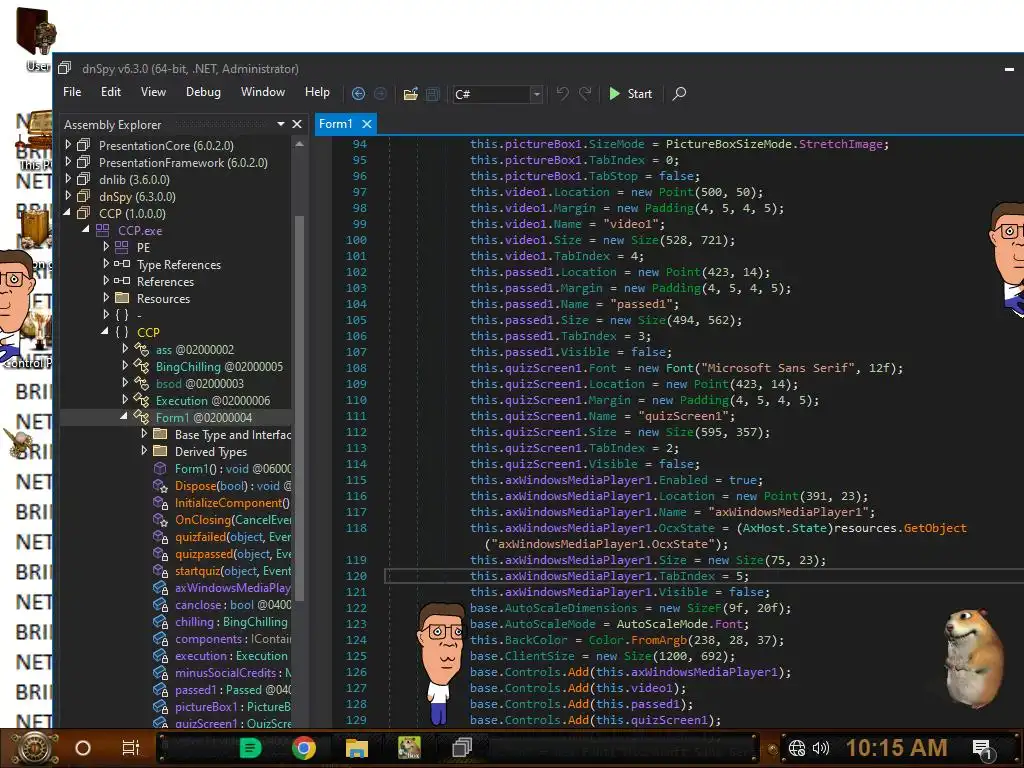Screen dimensions: 1024x768
Task: Open Google Chrome from the taskbar
Action: tap(304, 748)
